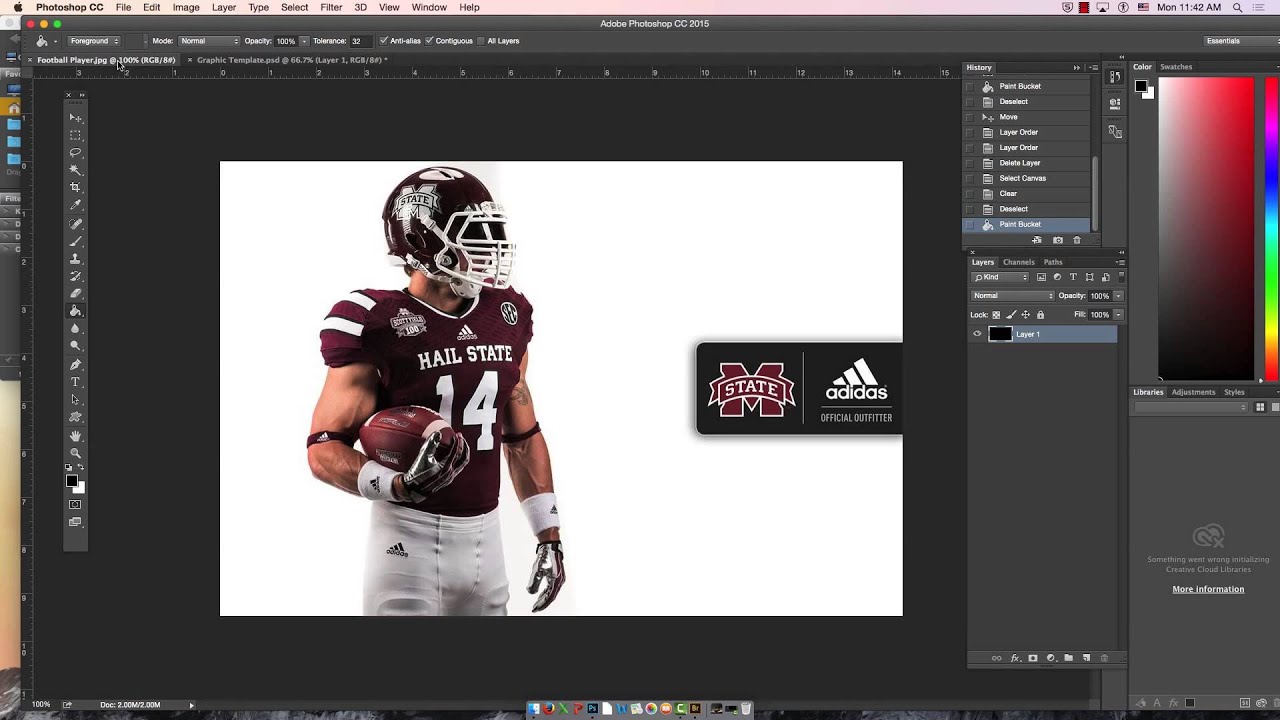Switch to the Channels tab

(1018, 262)
